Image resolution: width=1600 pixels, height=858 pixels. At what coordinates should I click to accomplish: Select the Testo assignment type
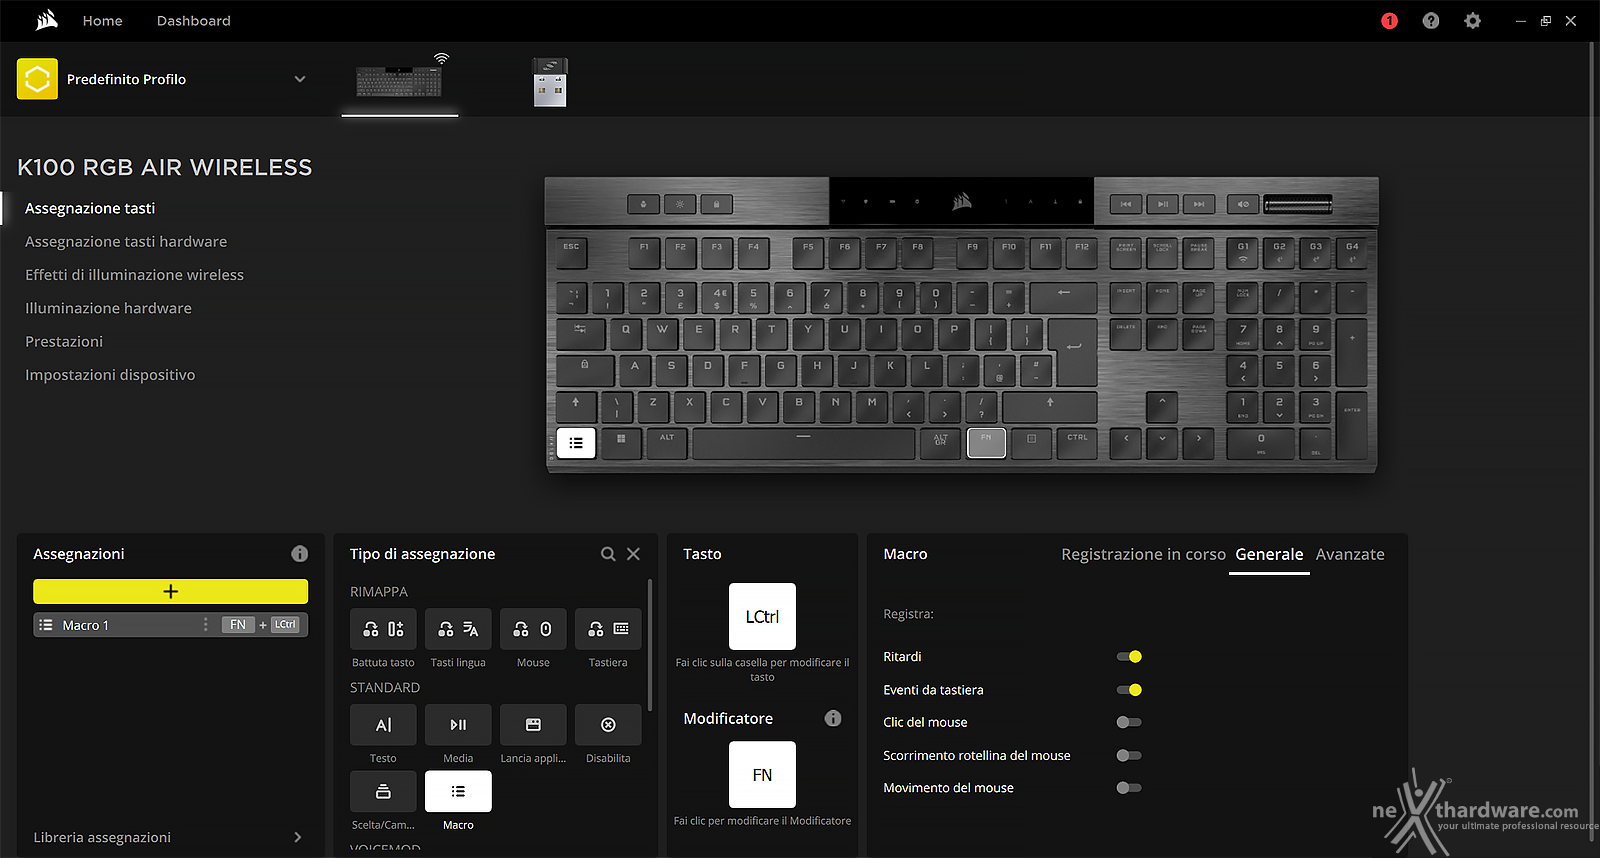(x=383, y=725)
